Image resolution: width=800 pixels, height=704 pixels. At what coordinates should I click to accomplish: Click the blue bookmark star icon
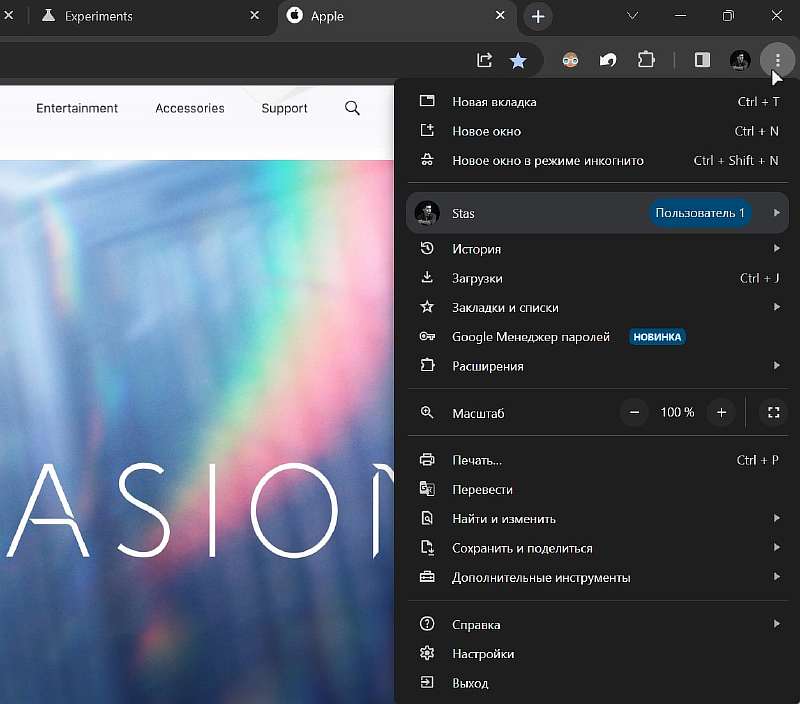(x=518, y=60)
